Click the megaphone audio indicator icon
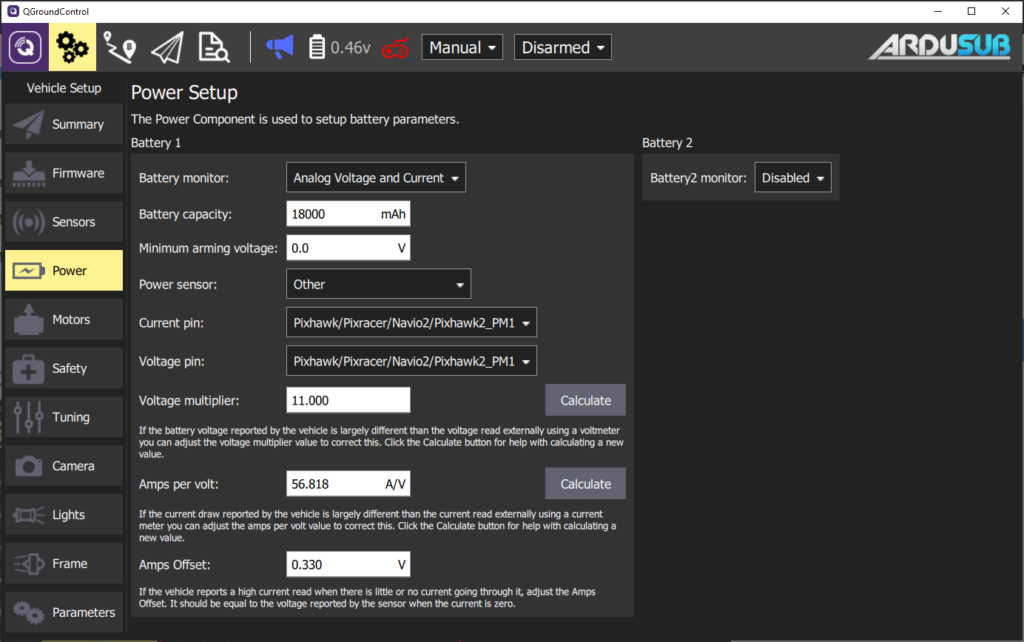 280,46
